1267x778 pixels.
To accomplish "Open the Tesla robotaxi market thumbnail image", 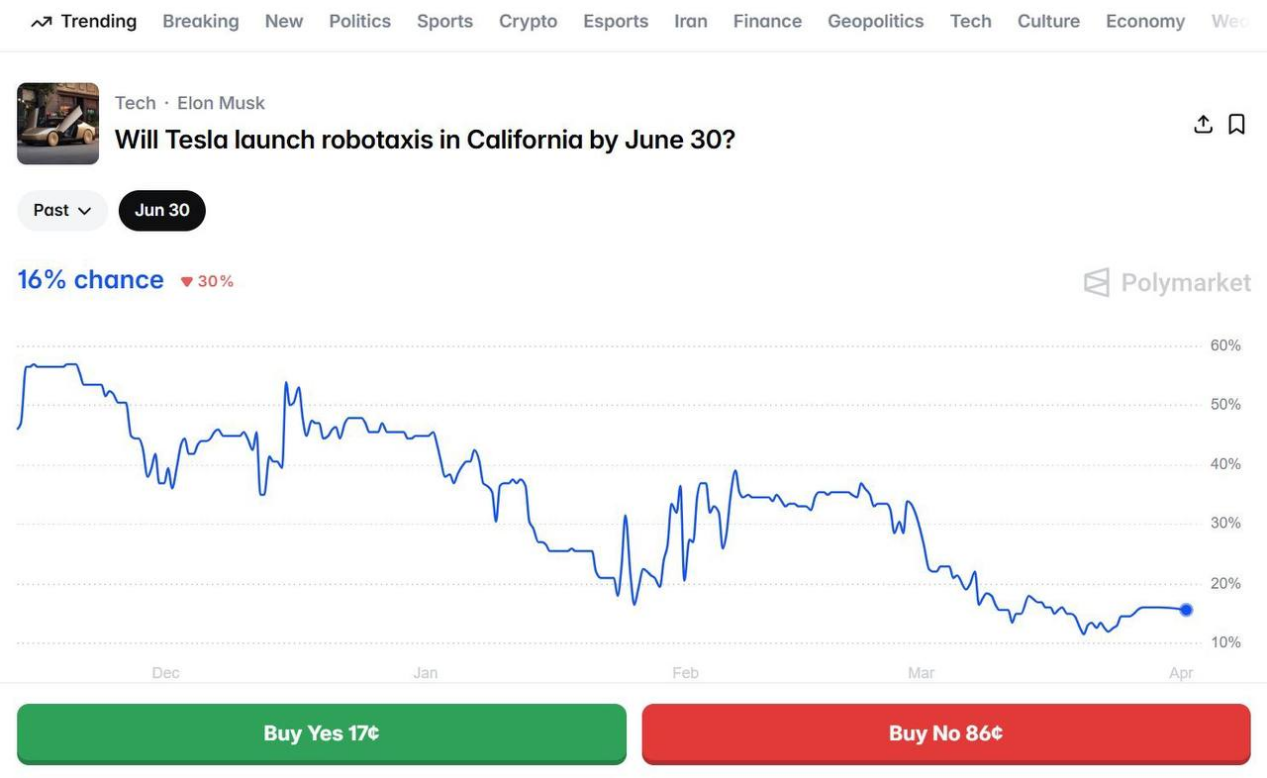I will 57,123.
